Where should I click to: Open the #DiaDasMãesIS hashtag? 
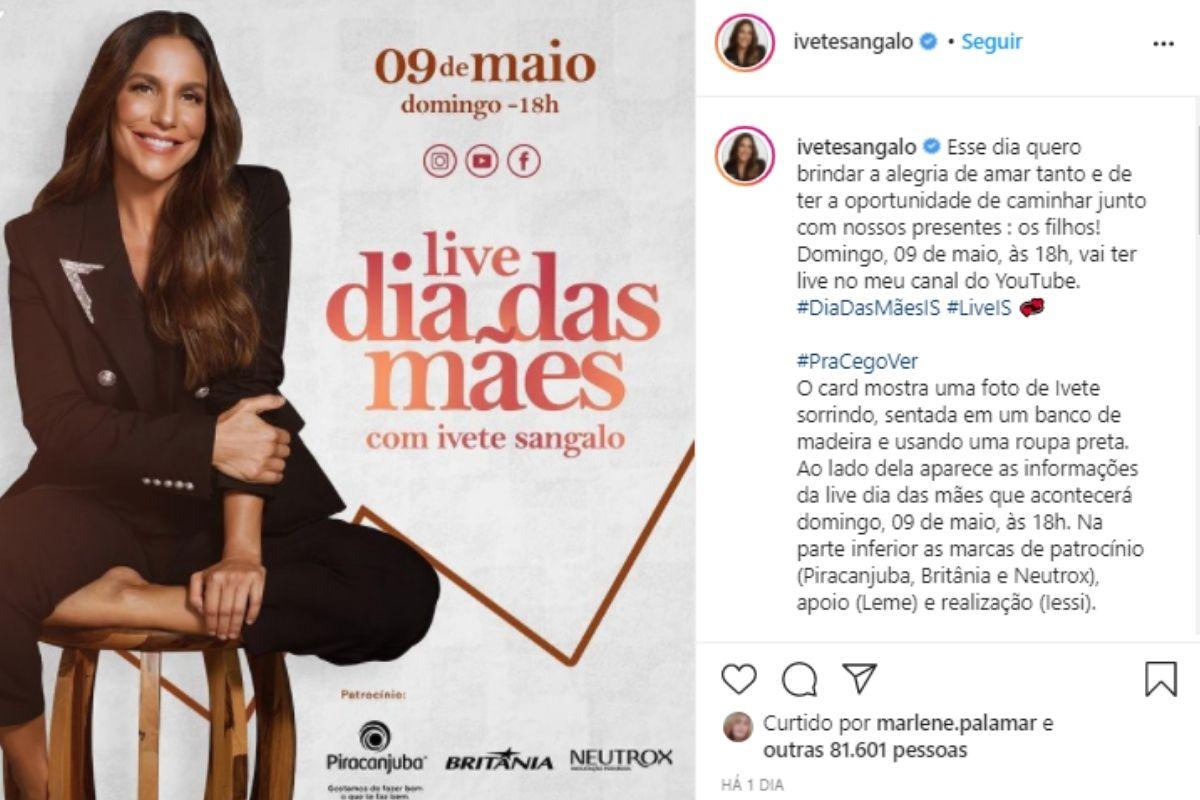pyautogui.click(x=867, y=309)
